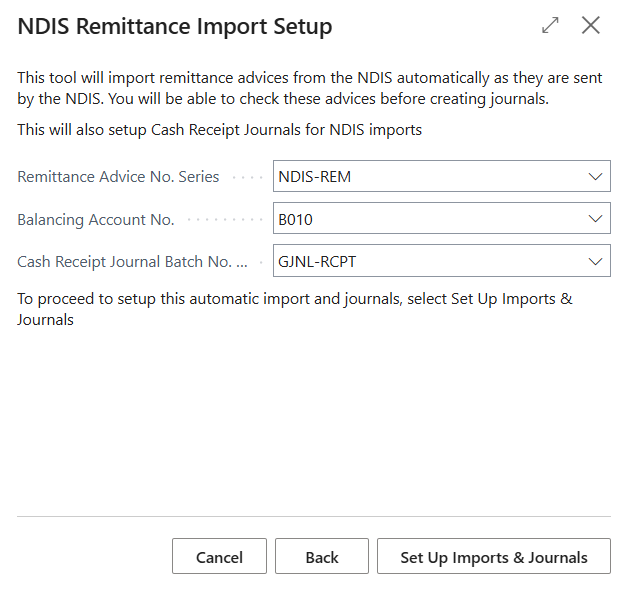Click into the NDIS-REM series field
This screenshot has width=627, height=590.
[441, 176]
